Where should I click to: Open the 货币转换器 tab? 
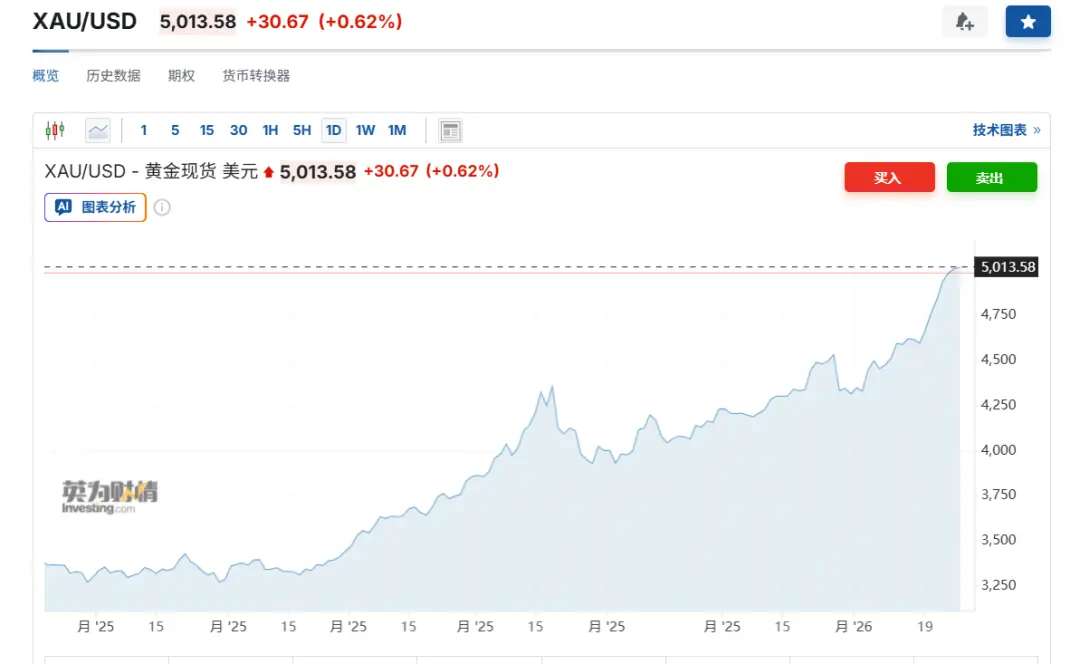[256, 76]
